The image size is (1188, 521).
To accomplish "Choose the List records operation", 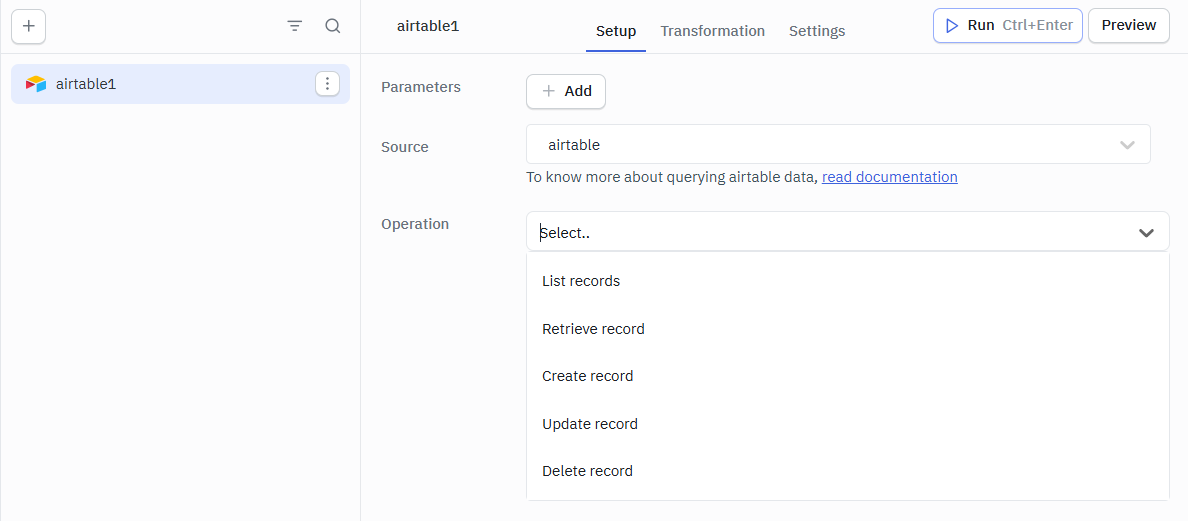I will [581, 281].
